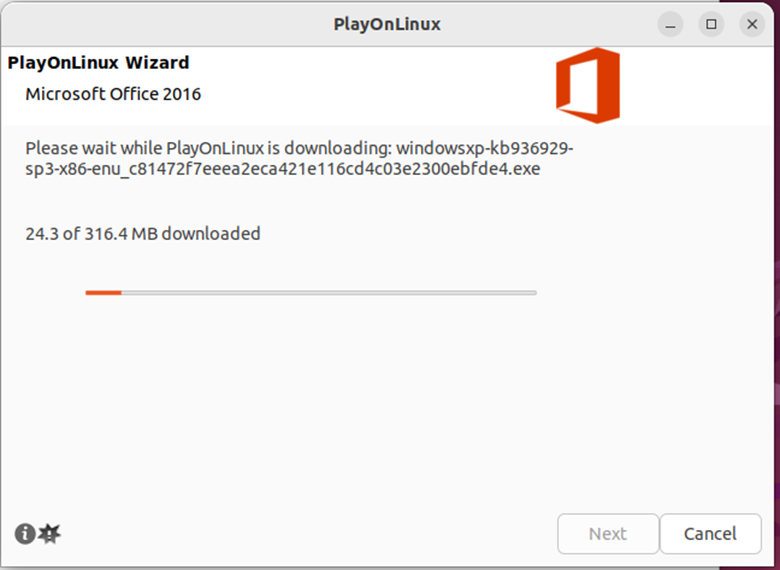Click the Microsoft Office 2016 label

[113, 94]
